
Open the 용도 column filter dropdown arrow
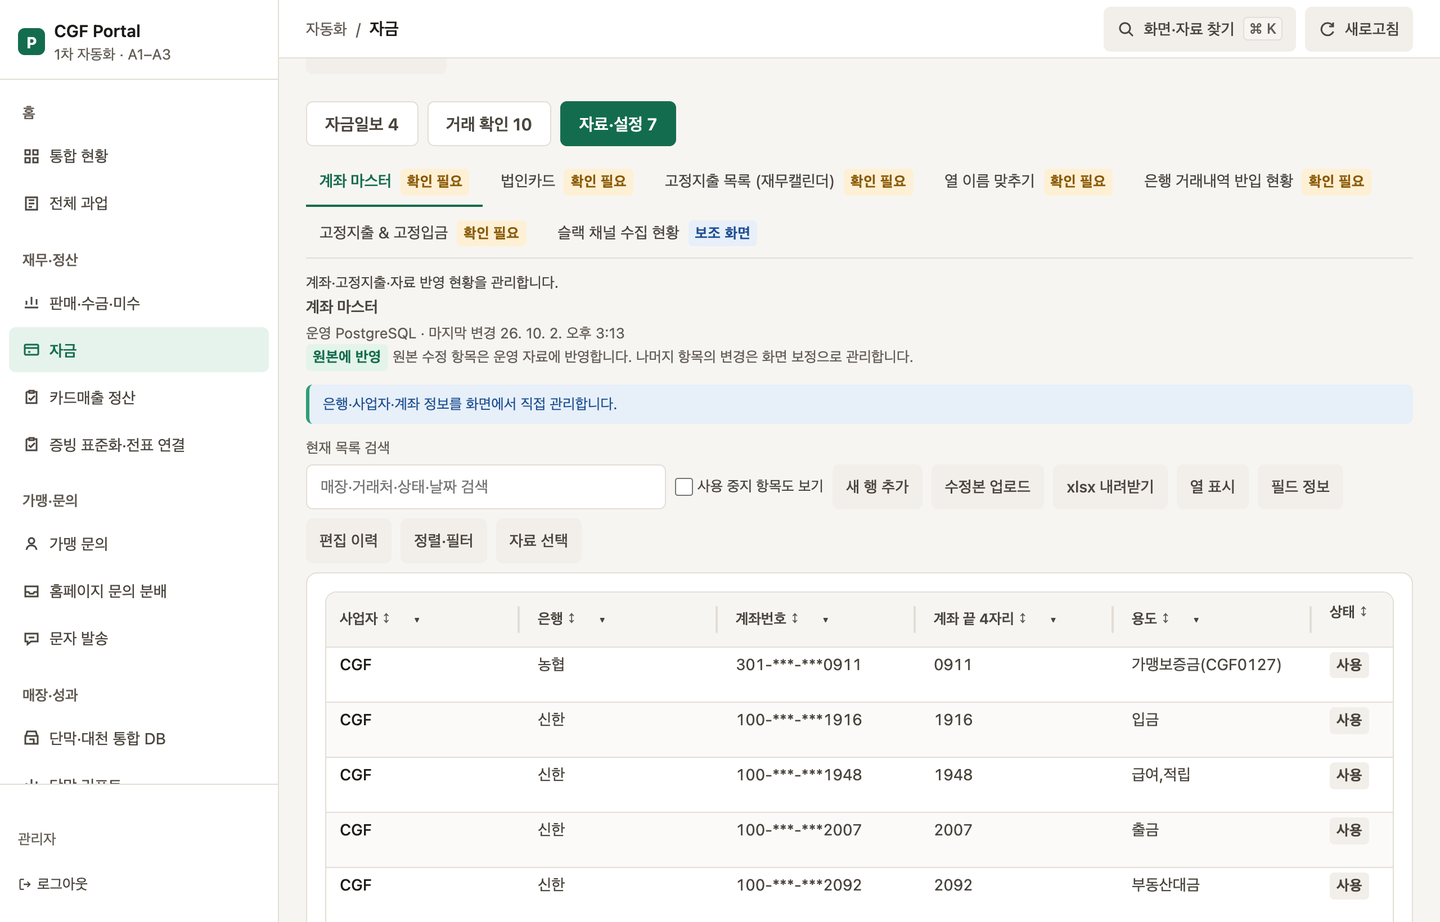pos(1196,620)
